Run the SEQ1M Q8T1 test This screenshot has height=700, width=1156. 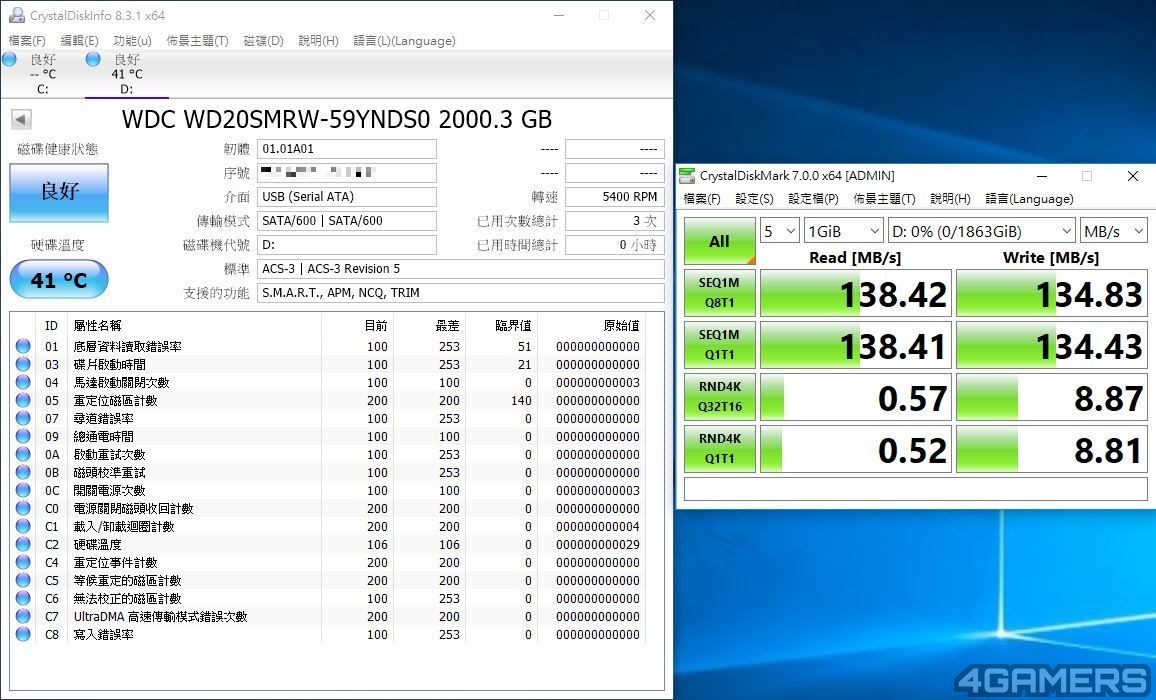(720, 293)
